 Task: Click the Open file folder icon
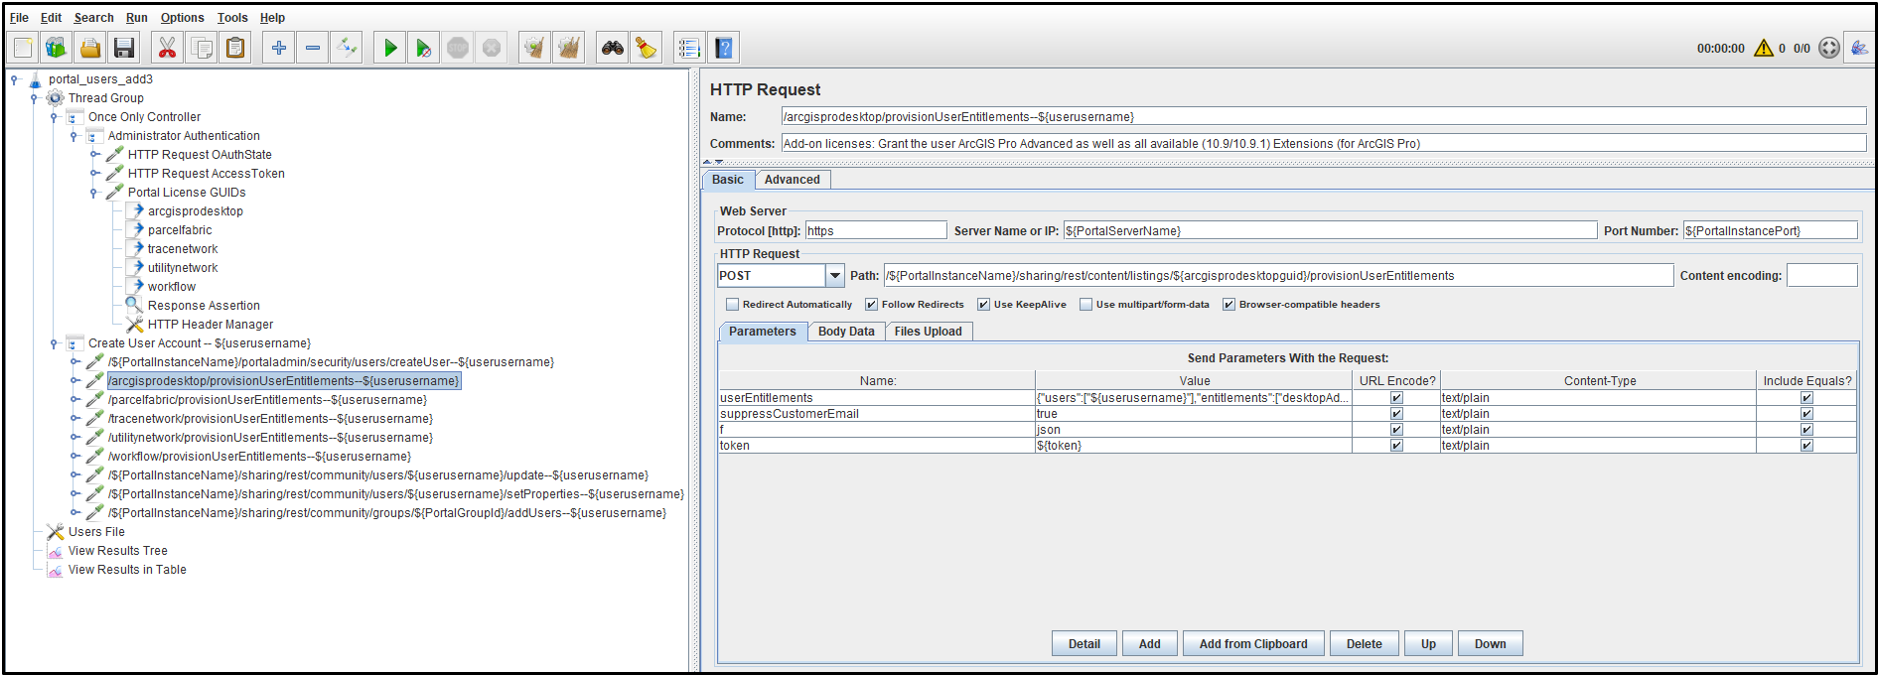pyautogui.click(x=90, y=48)
